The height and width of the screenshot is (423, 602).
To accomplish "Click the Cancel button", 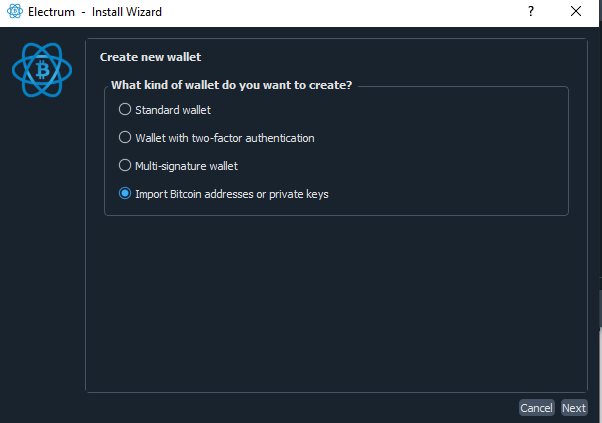I will [536, 408].
